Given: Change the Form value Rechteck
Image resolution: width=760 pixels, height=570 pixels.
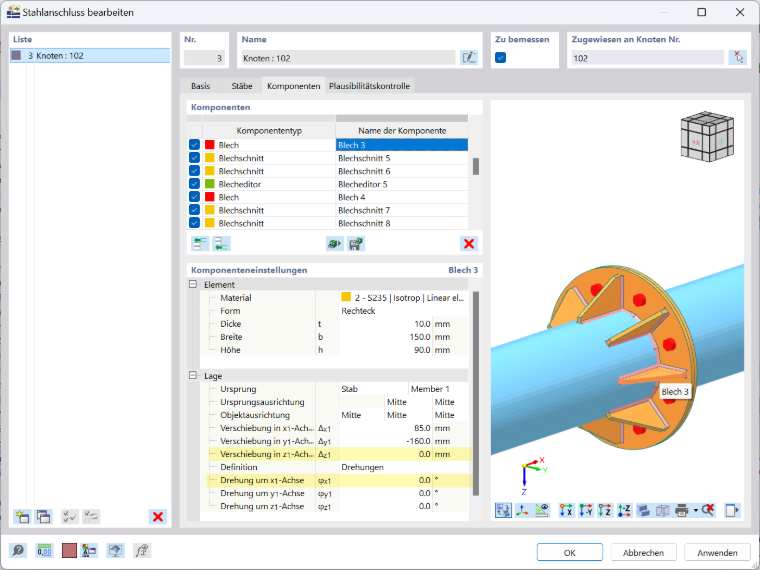Looking at the screenshot, I should tap(404, 311).
